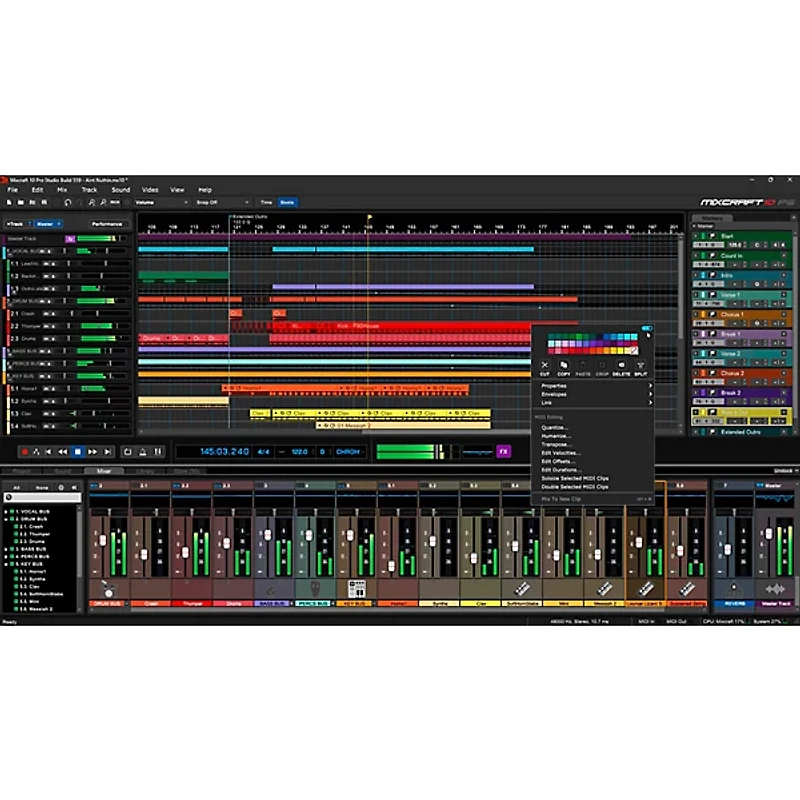This screenshot has height=800, width=800.
Task: Select the Cut icon in the context menu
Action: [x=546, y=365]
